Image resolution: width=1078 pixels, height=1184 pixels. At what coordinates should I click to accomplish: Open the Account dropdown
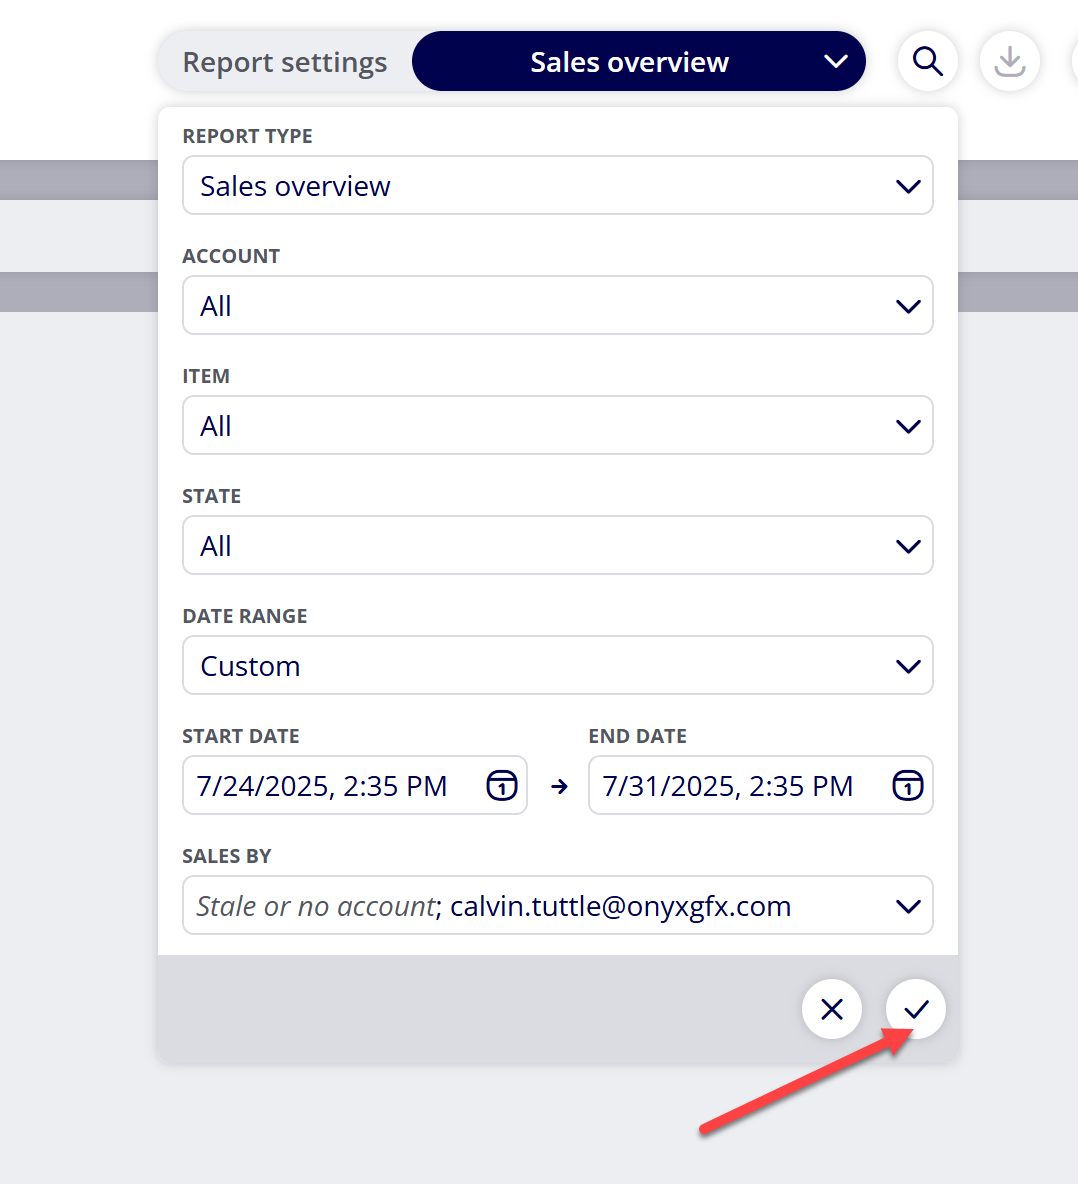pyautogui.click(x=558, y=306)
